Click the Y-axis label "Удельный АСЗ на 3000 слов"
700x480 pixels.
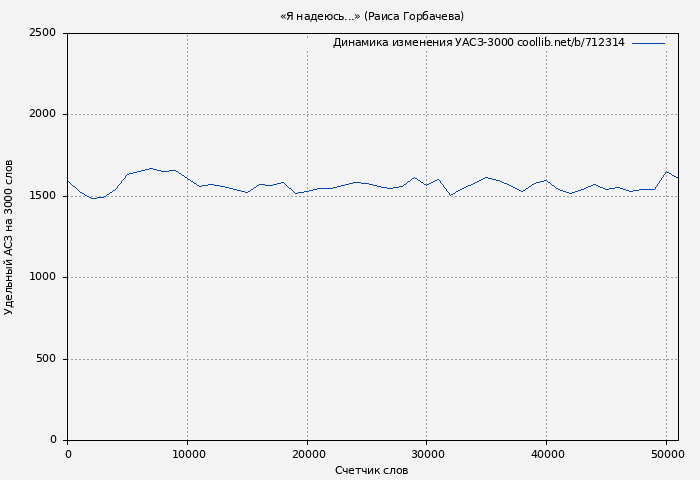tap(10, 237)
